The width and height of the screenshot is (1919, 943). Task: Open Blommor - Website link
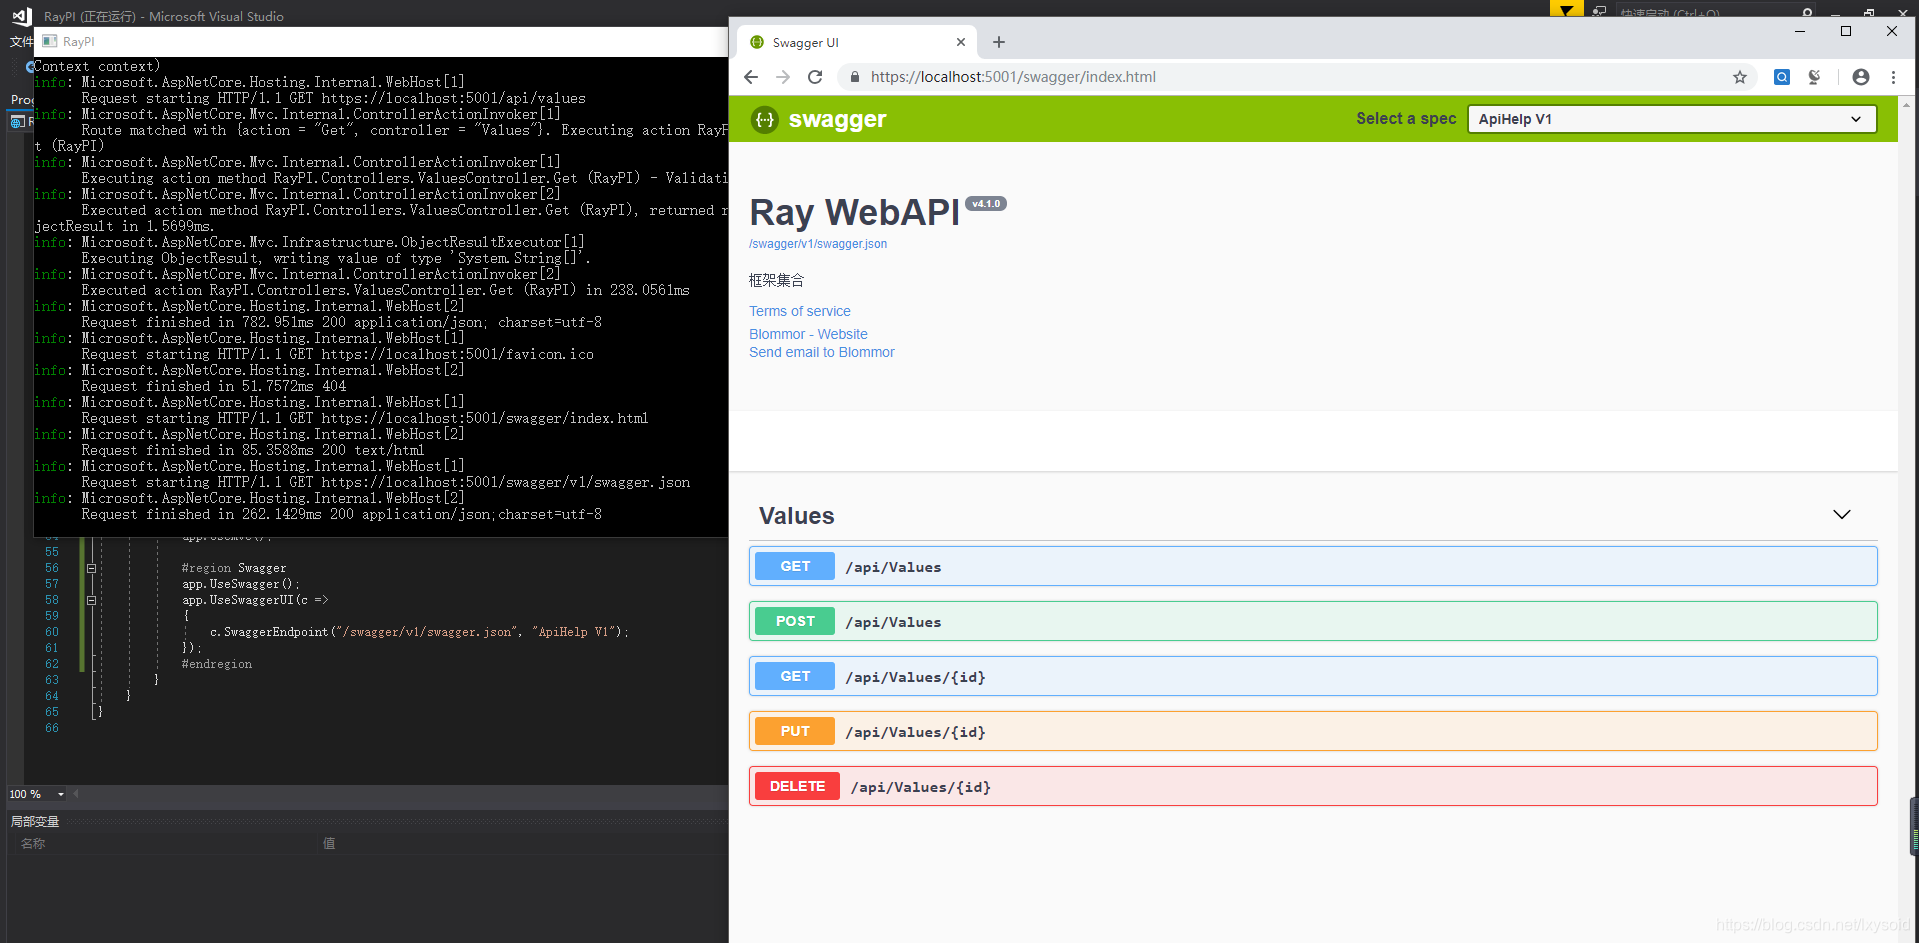click(808, 334)
